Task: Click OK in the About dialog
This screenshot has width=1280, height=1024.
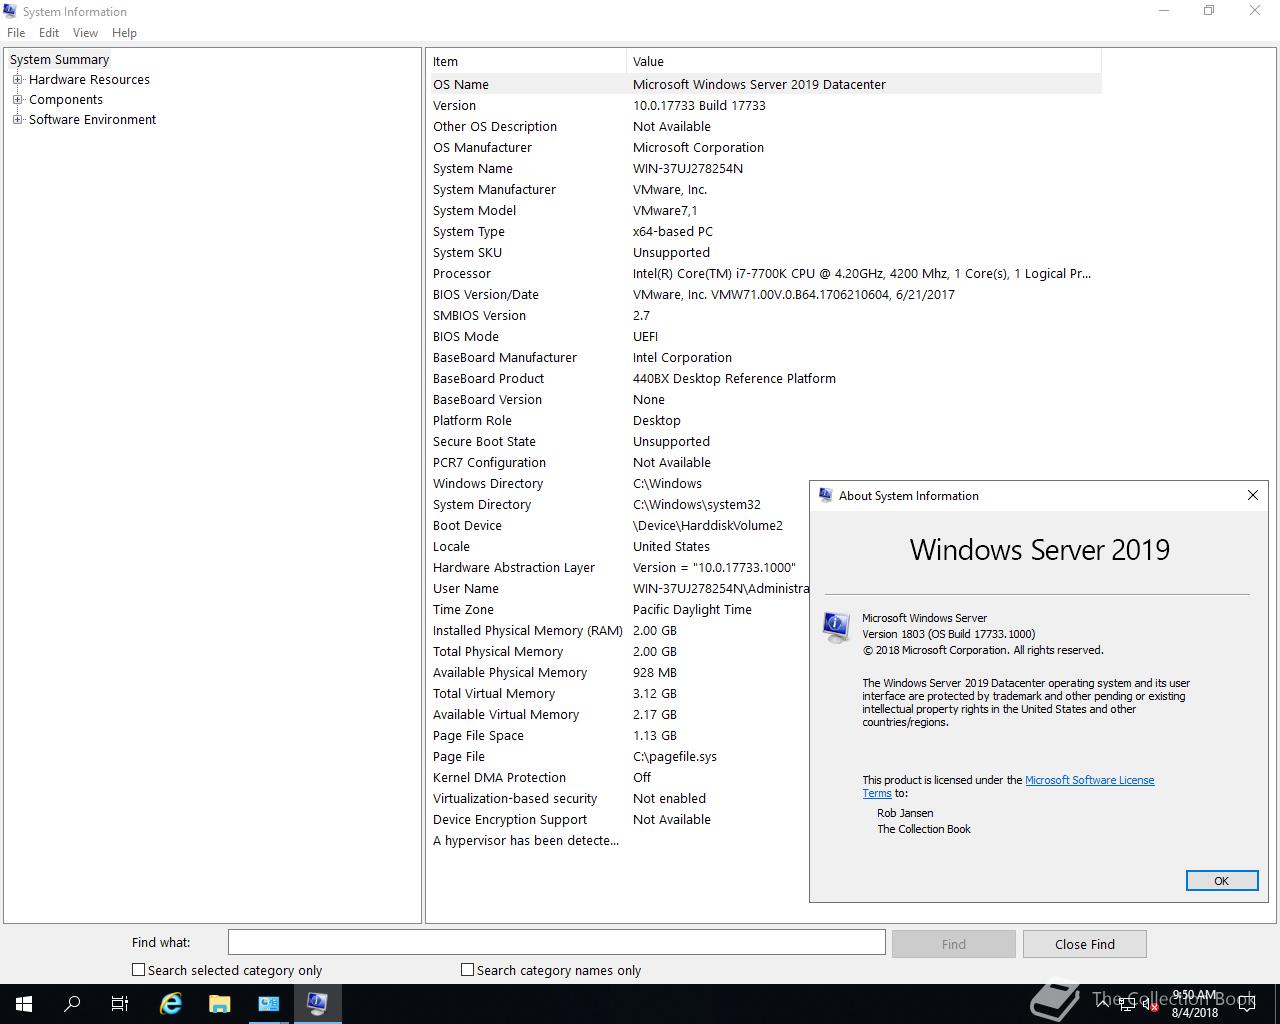Action: (1221, 880)
